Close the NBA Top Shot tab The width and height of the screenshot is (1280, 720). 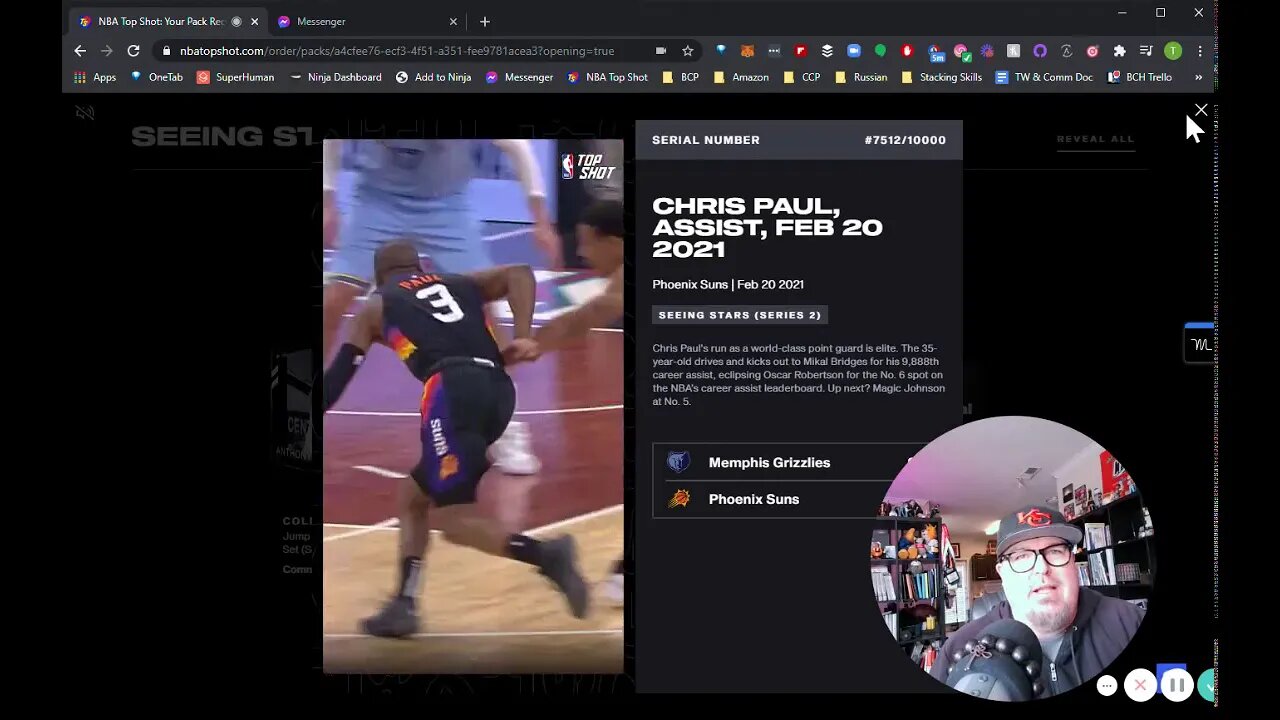tap(255, 21)
